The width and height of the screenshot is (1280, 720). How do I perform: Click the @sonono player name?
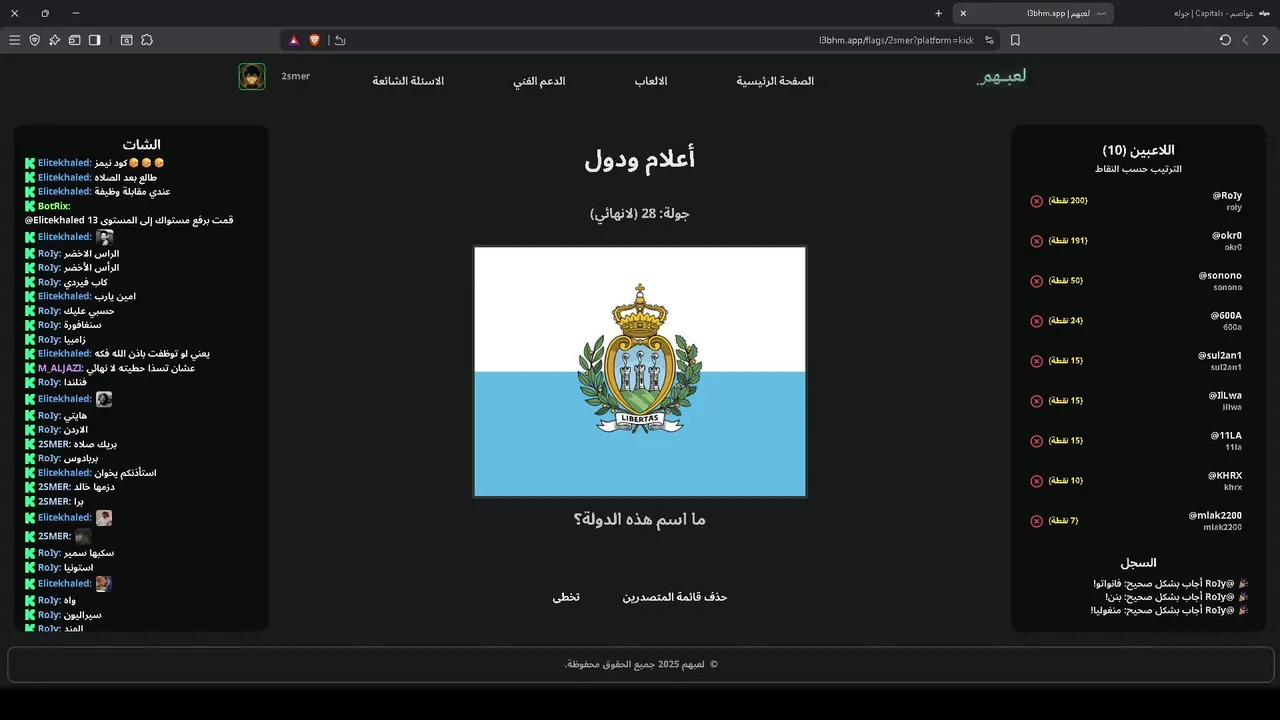(1220, 276)
